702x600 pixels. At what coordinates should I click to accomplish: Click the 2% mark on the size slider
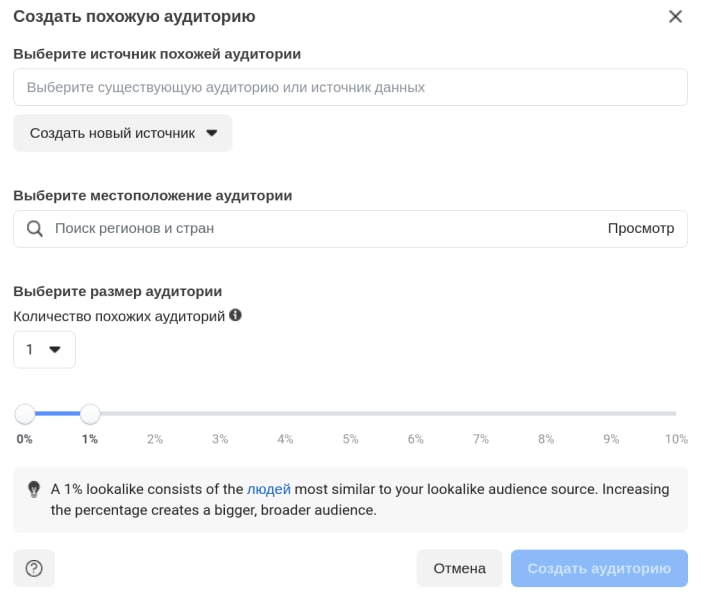155,413
